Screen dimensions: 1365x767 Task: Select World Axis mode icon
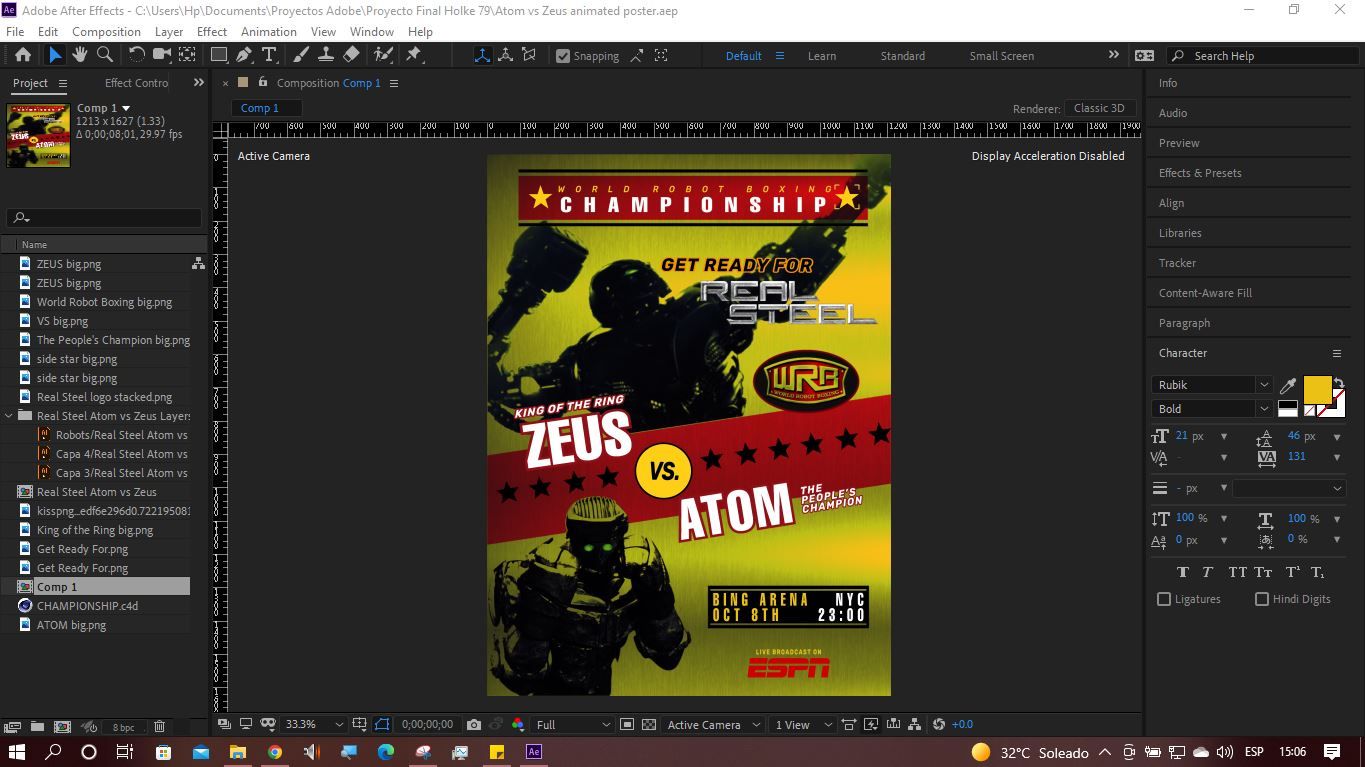(506, 56)
